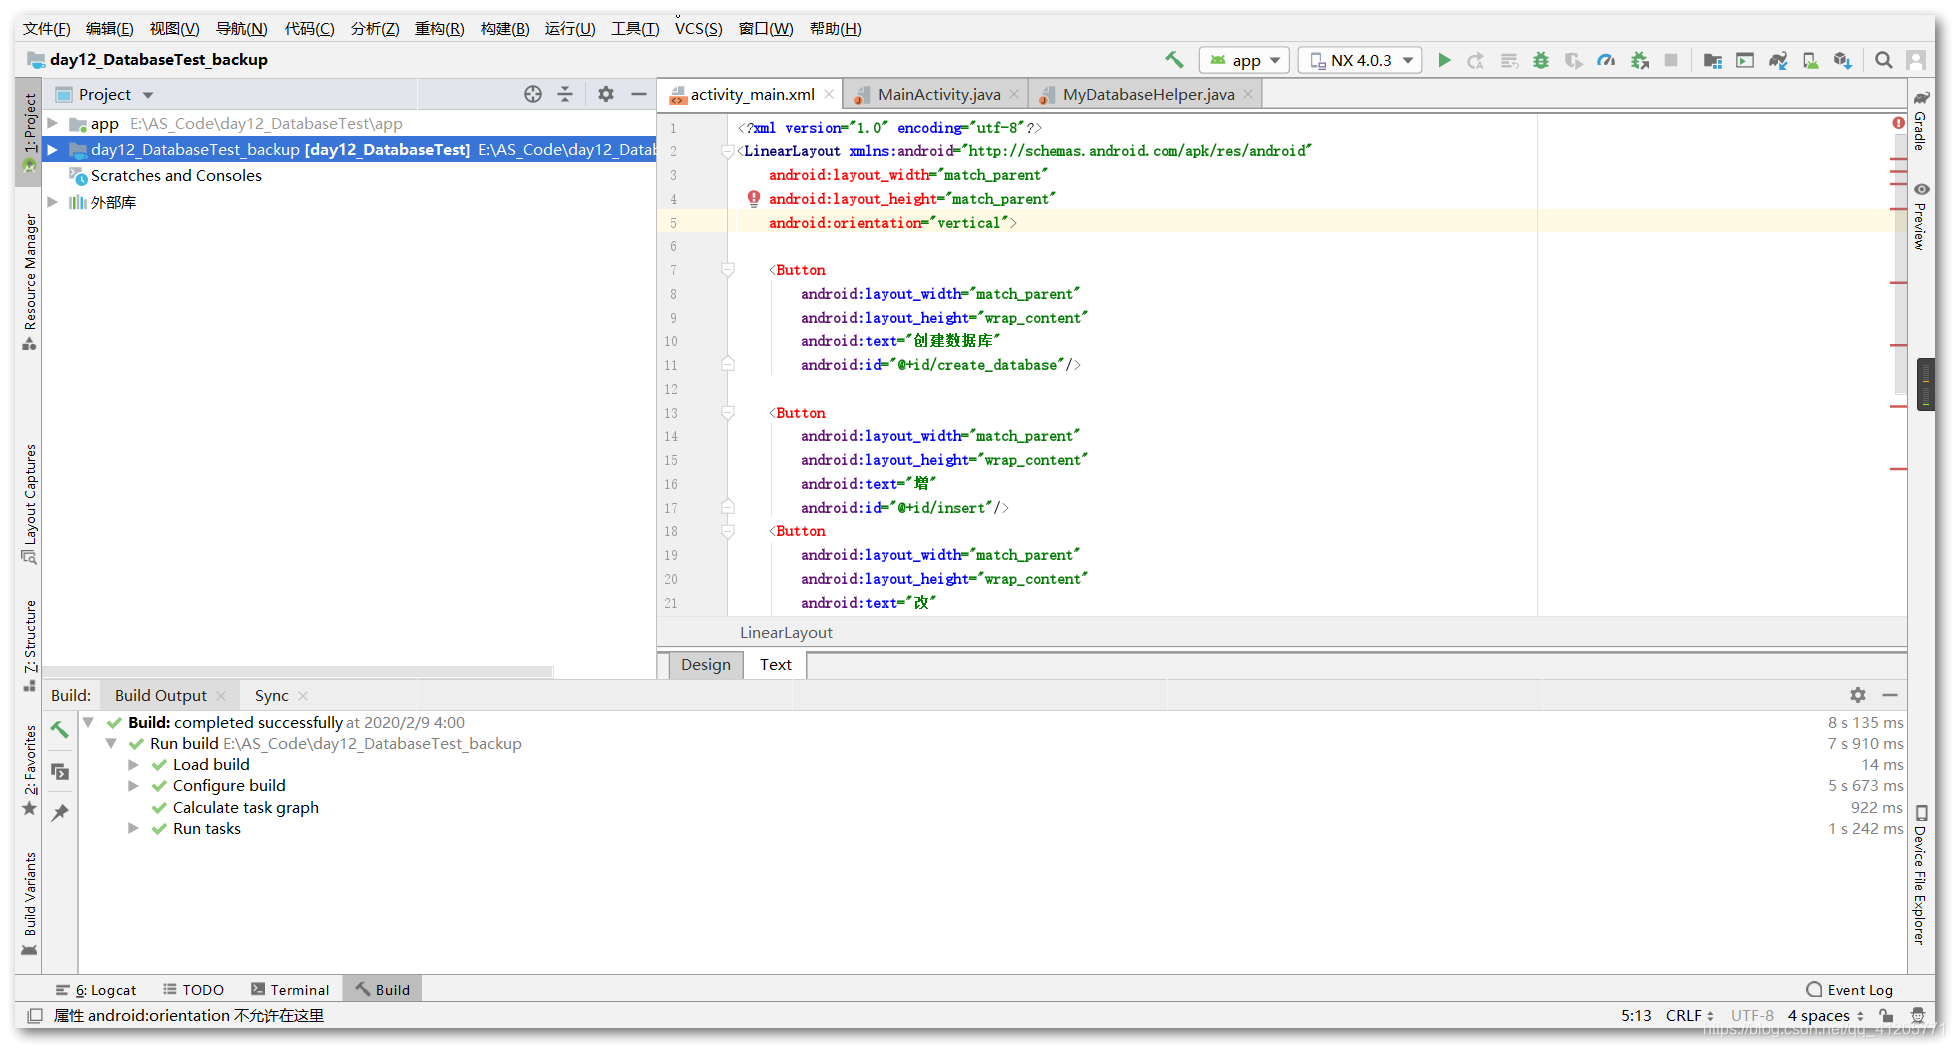Image resolution: width=1955 pixels, height=1048 pixels.
Task: Open the TODO tool window
Action: (194, 990)
